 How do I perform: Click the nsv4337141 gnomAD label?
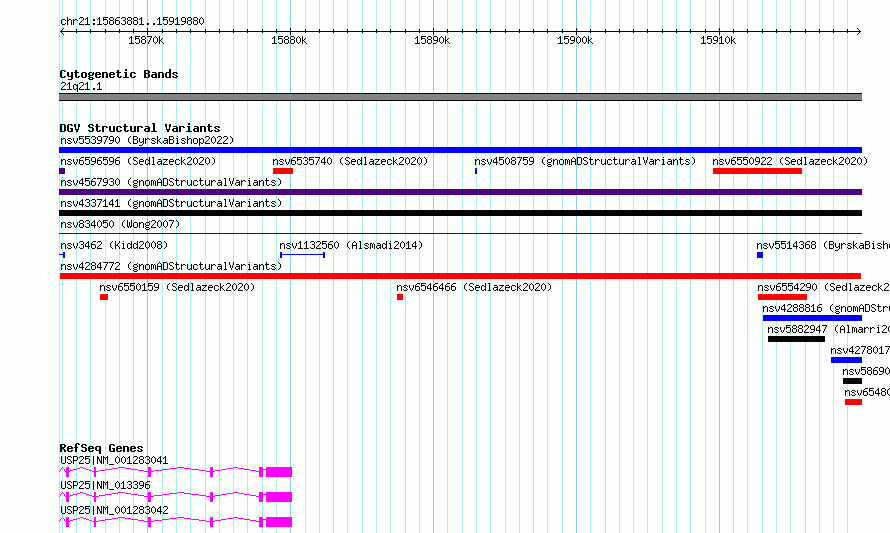pyautogui.click(x=171, y=203)
